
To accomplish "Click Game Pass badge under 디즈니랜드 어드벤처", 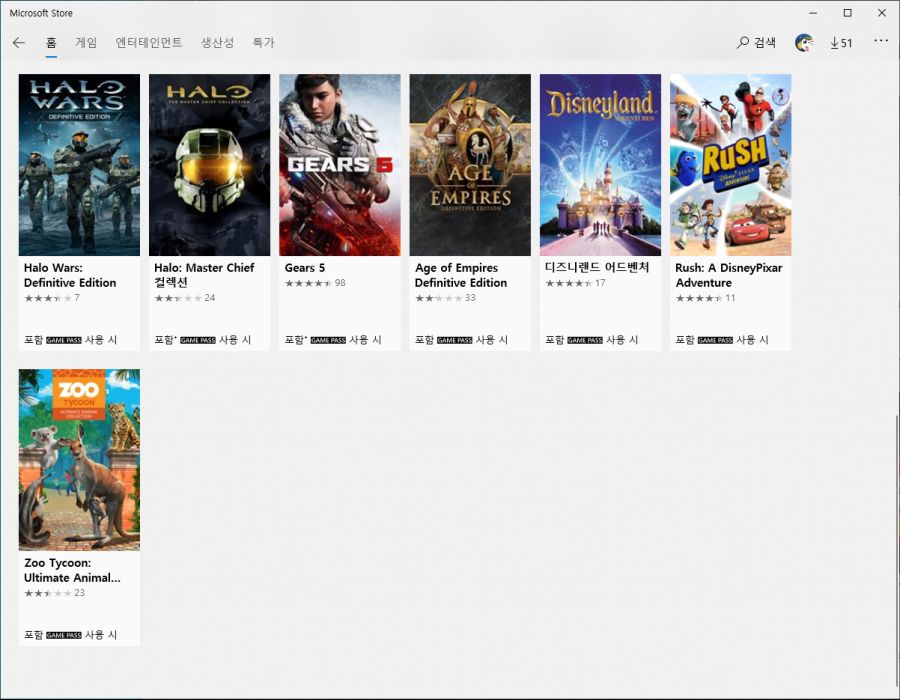I will pos(585,340).
